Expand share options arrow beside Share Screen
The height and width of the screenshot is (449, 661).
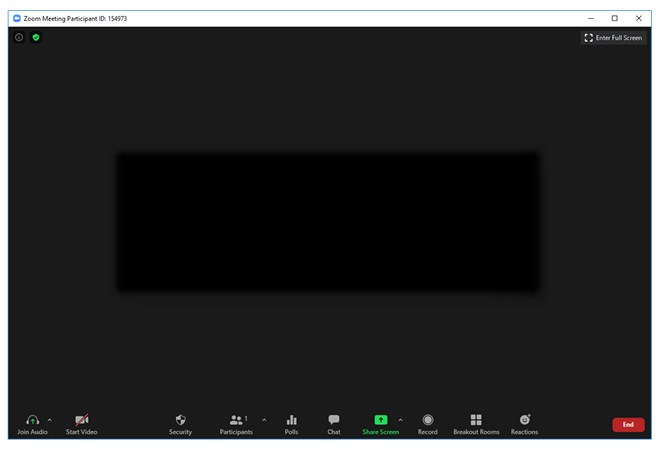point(400,420)
